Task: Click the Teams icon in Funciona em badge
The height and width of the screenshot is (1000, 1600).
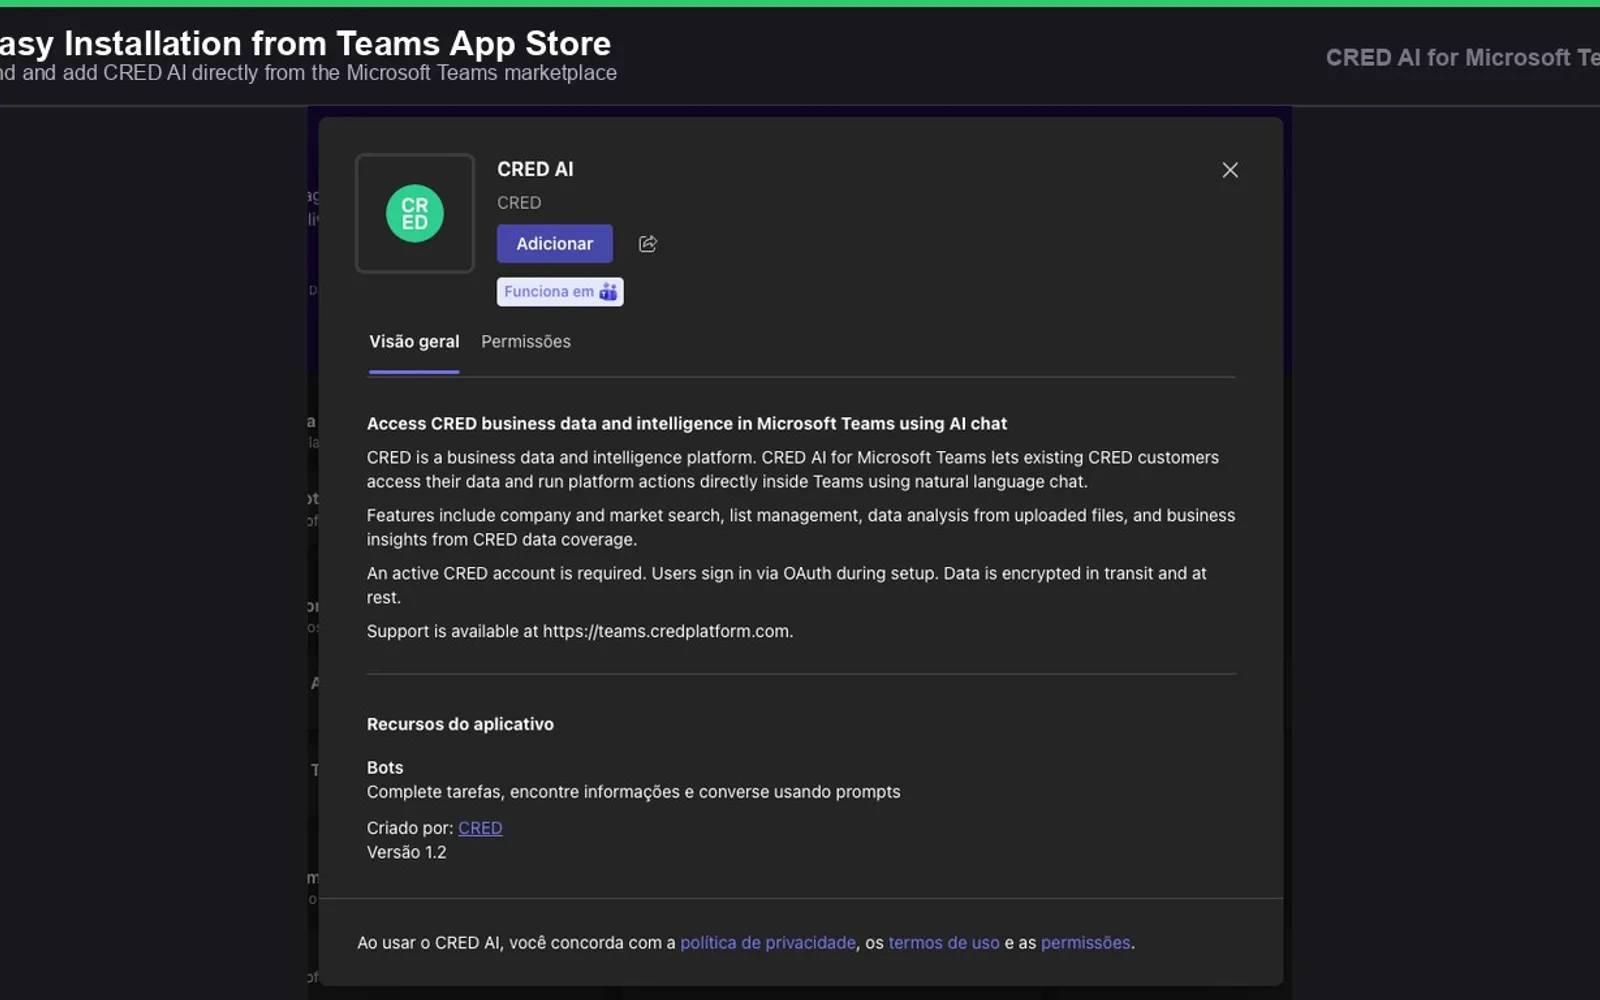Action: click(608, 292)
